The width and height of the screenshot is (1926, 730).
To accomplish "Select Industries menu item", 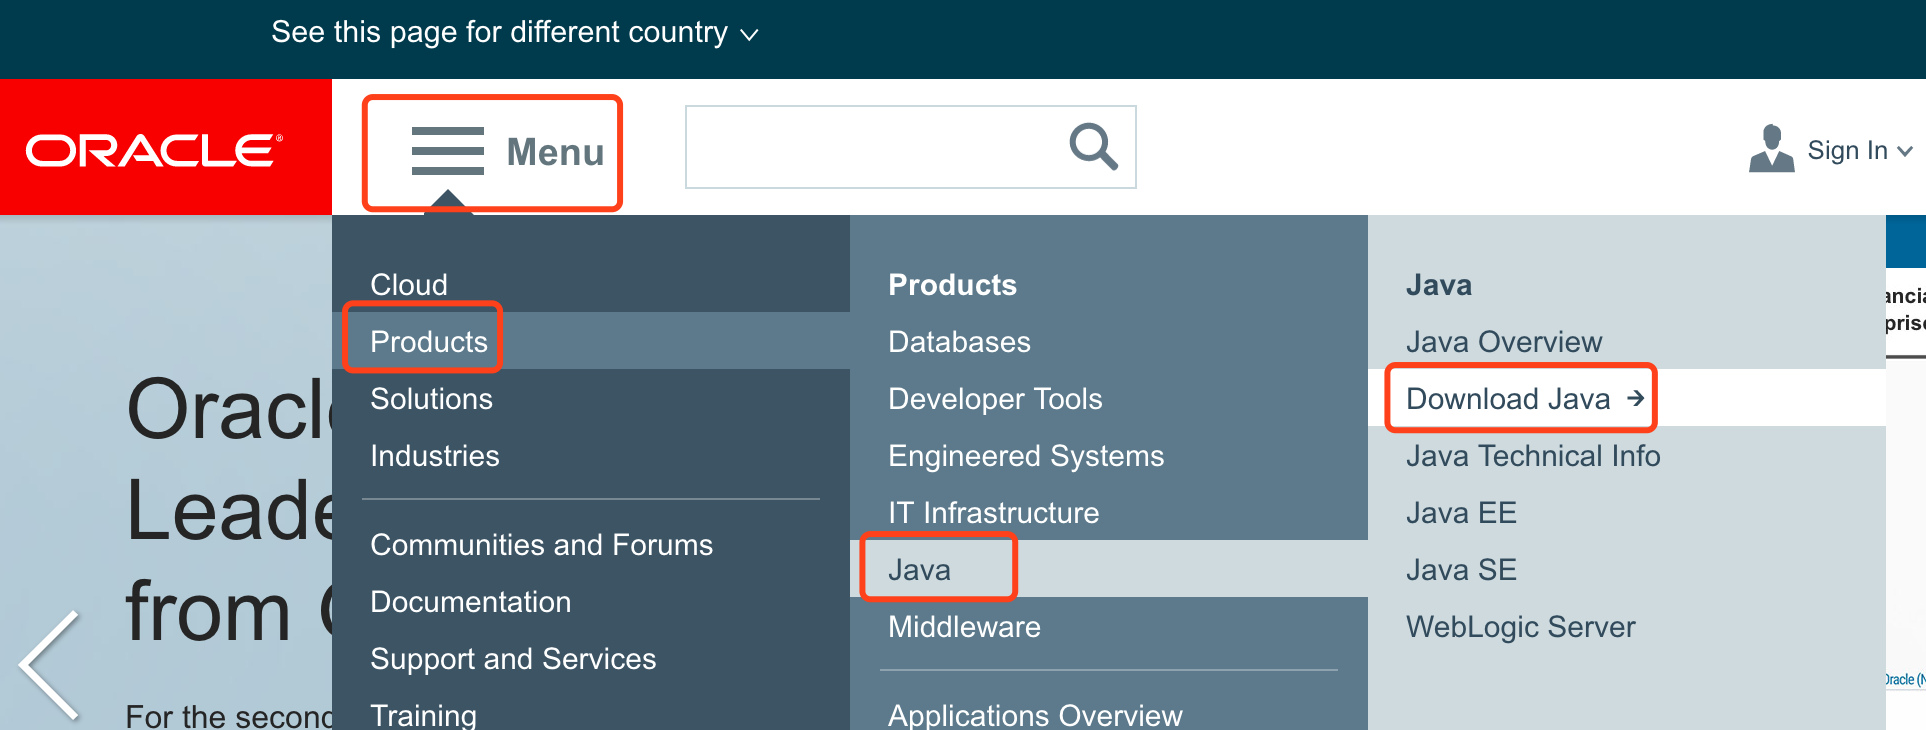I will pos(435,456).
